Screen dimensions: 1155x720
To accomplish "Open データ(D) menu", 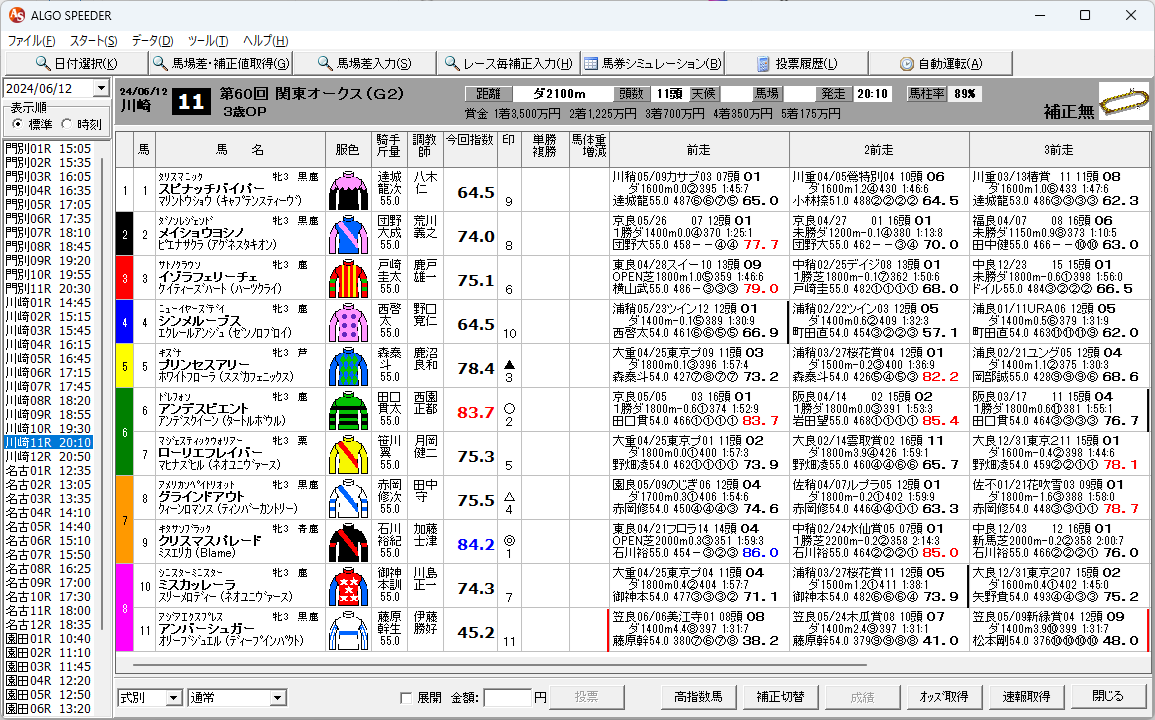I will coord(152,41).
